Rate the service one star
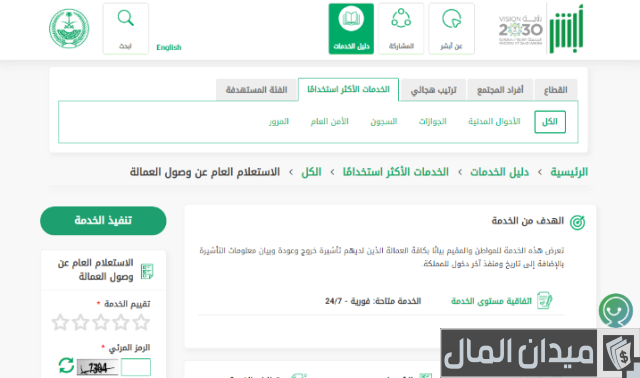This screenshot has width=640, height=378. click(x=141, y=322)
